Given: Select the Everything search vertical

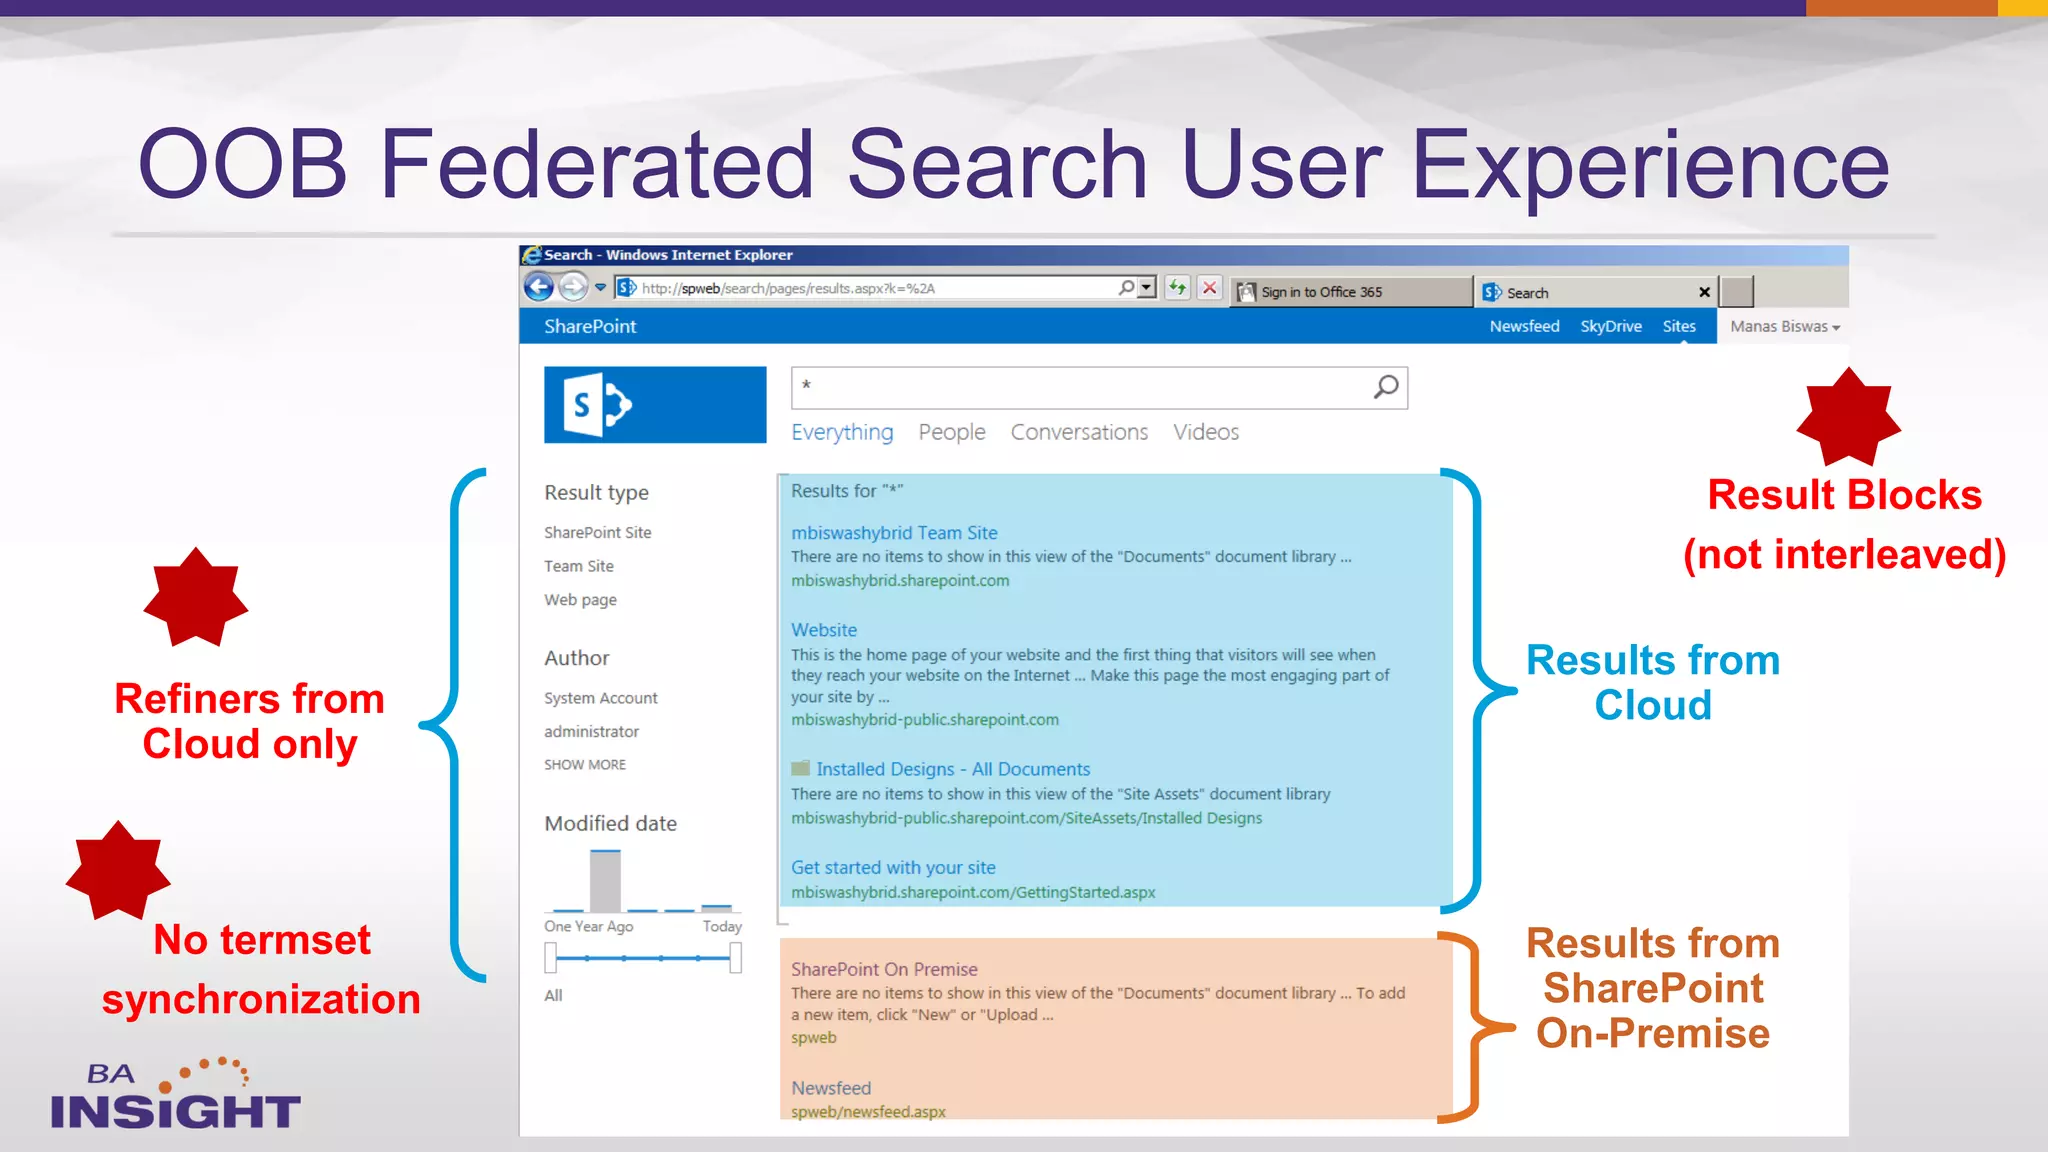Looking at the screenshot, I should tap(842, 432).
